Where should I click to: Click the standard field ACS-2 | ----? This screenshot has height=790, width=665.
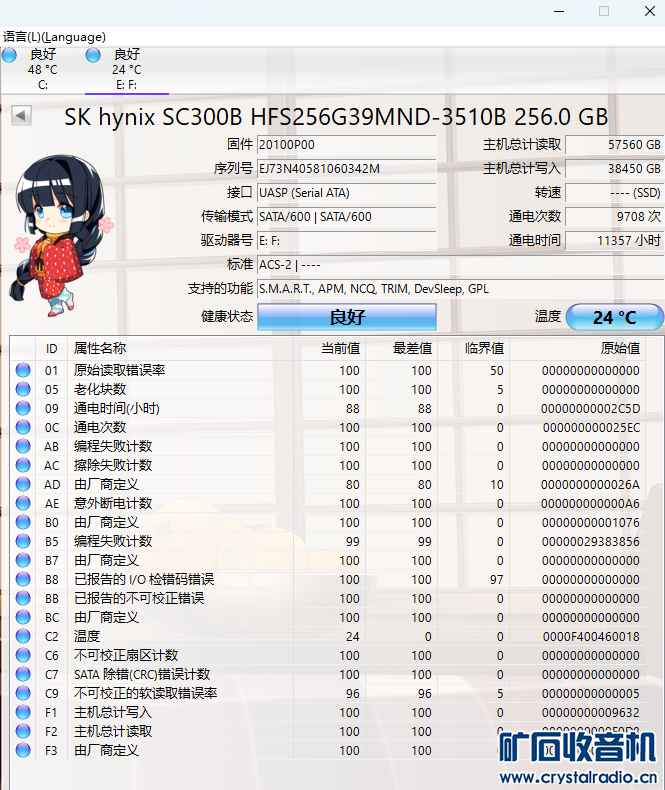(460, 265)
